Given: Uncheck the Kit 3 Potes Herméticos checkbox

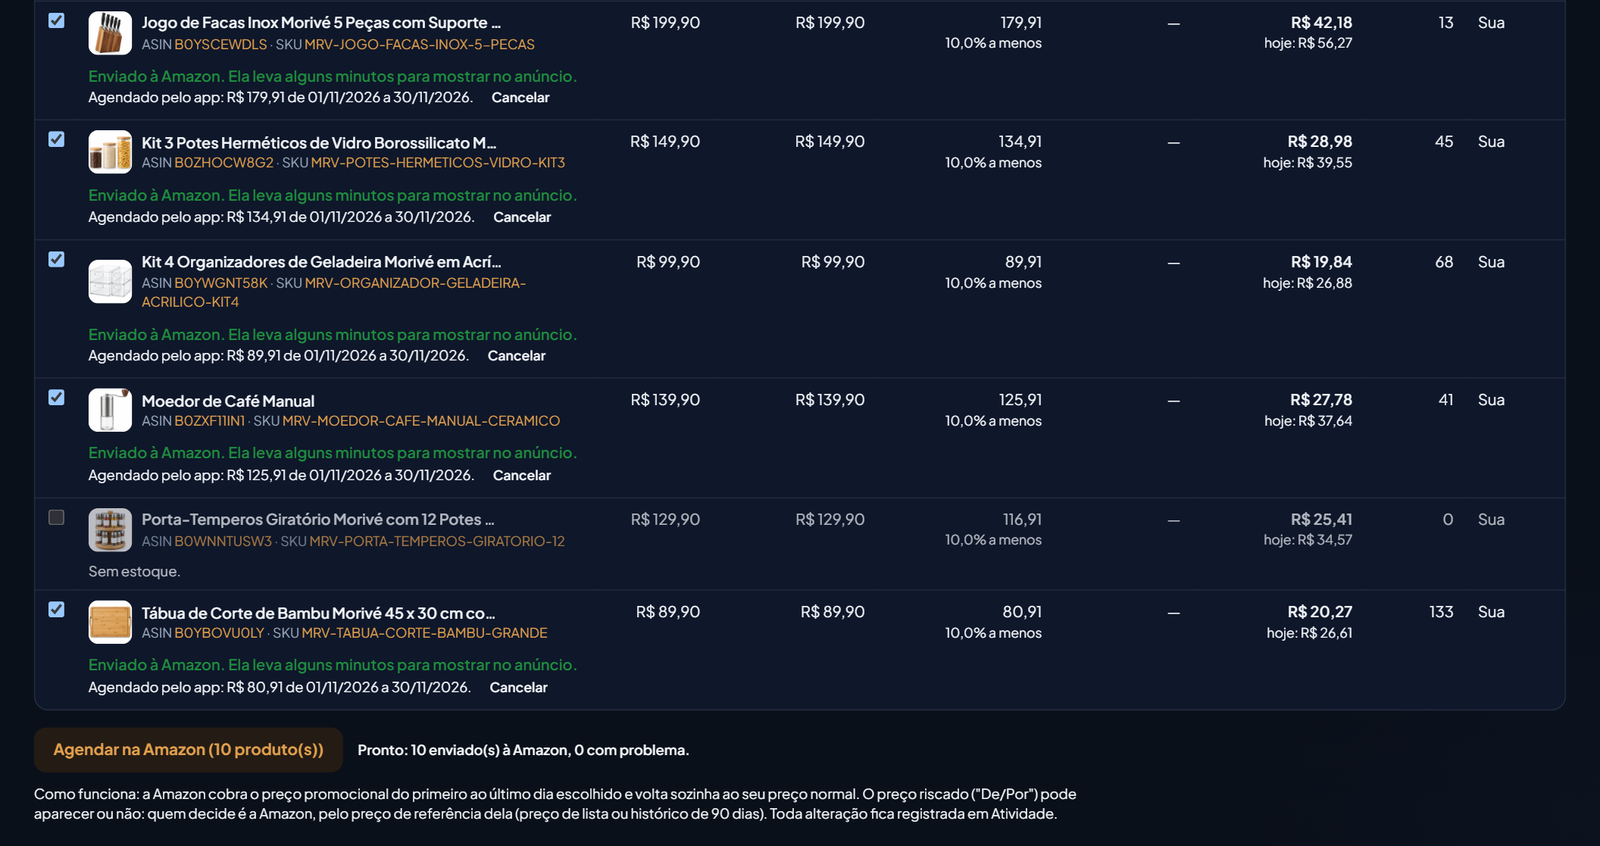Looking at the screenshot, I should pos(57,139).
